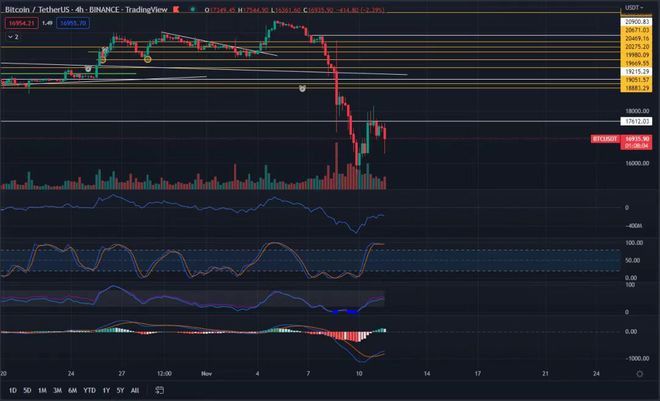Select the 1D time range
Image resolution: width=660 pixels, height=401 pixels.
click(x=13, y=390)
